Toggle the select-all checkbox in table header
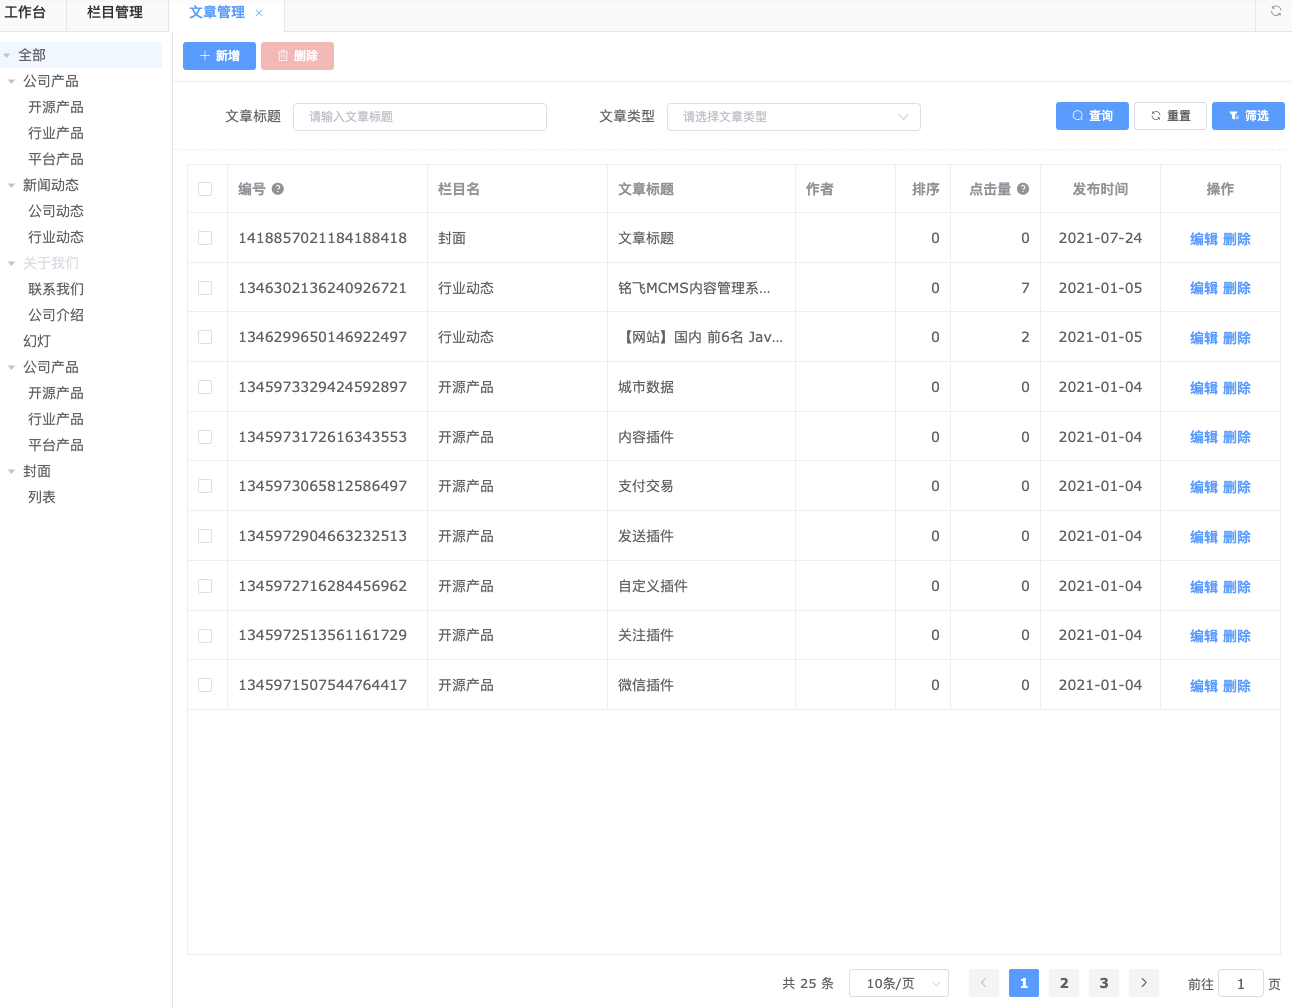The image size is (1292, 1008). coord(205,189)
